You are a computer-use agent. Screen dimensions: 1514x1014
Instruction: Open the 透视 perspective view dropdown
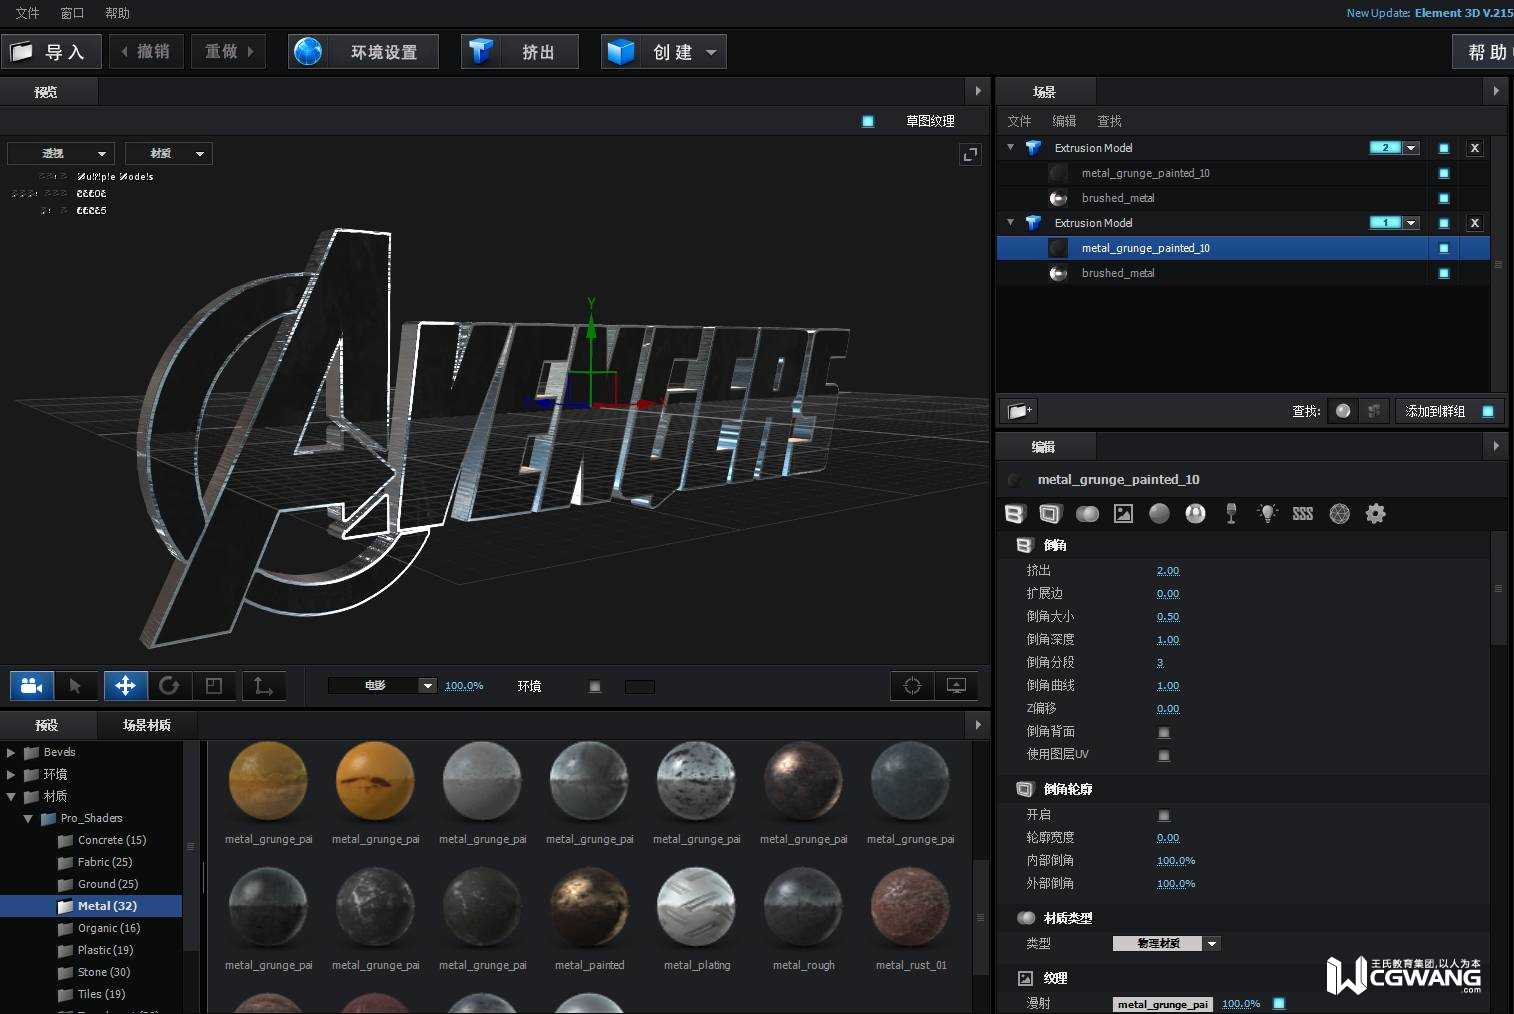pyautogui.click(x=61, y=153)
